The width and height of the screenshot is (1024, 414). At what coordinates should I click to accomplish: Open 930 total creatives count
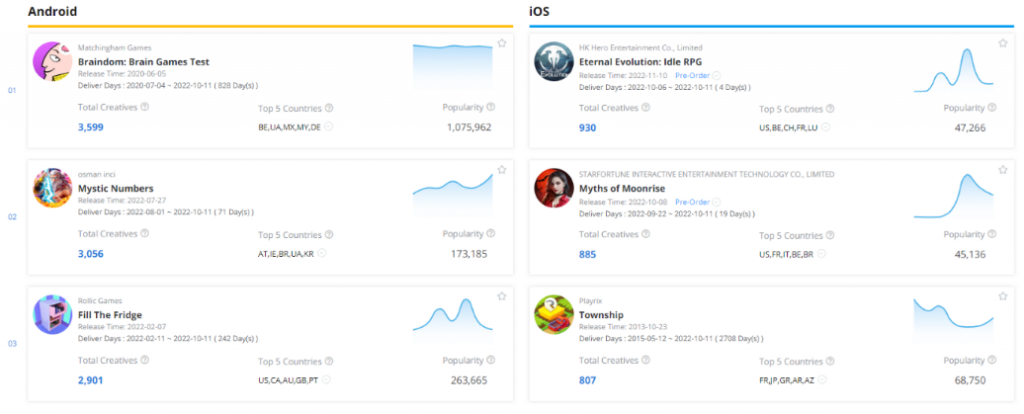(x=588, y=127)
